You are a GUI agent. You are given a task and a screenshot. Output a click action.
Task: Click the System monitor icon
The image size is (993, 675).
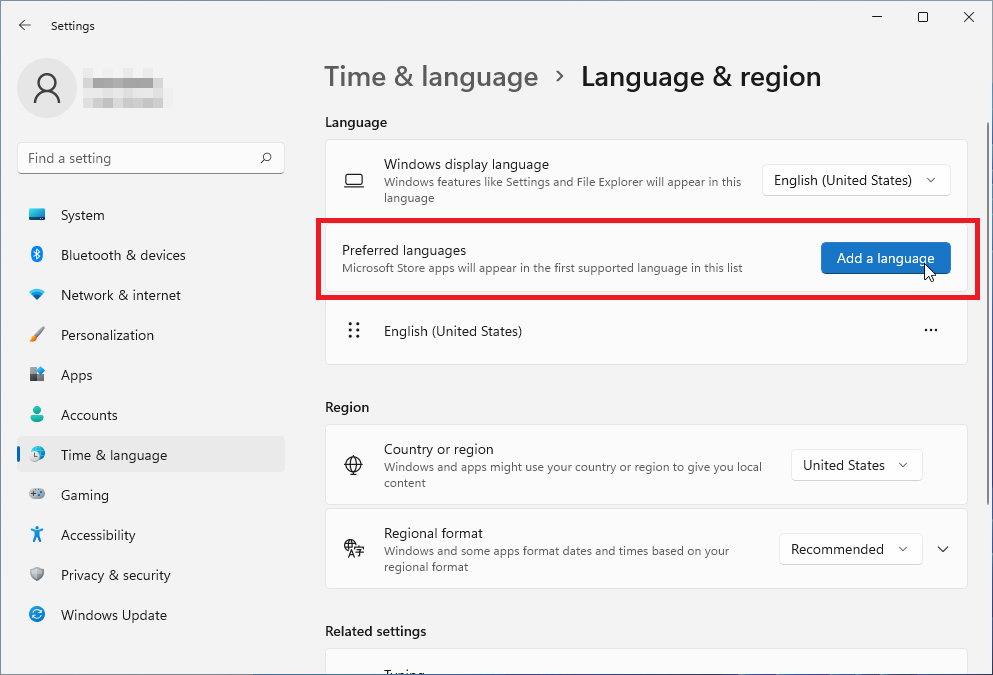[x=37, y=215]
